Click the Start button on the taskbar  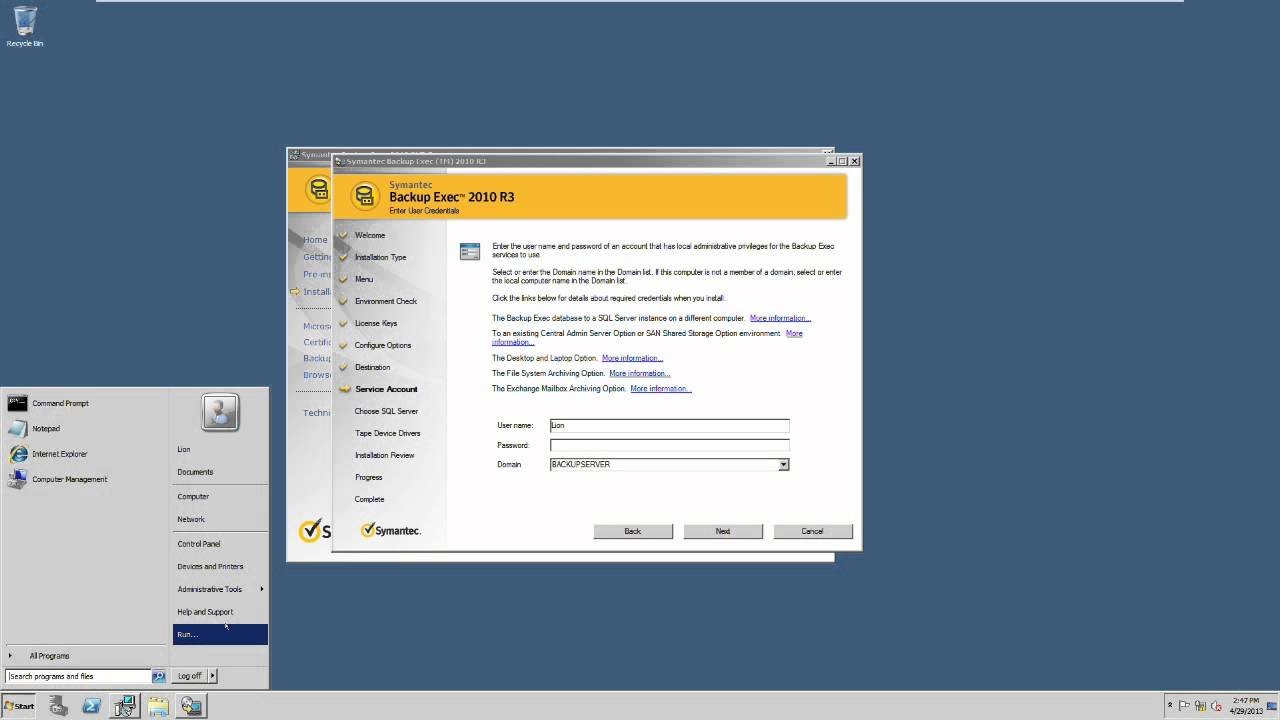tap(19, 706)
